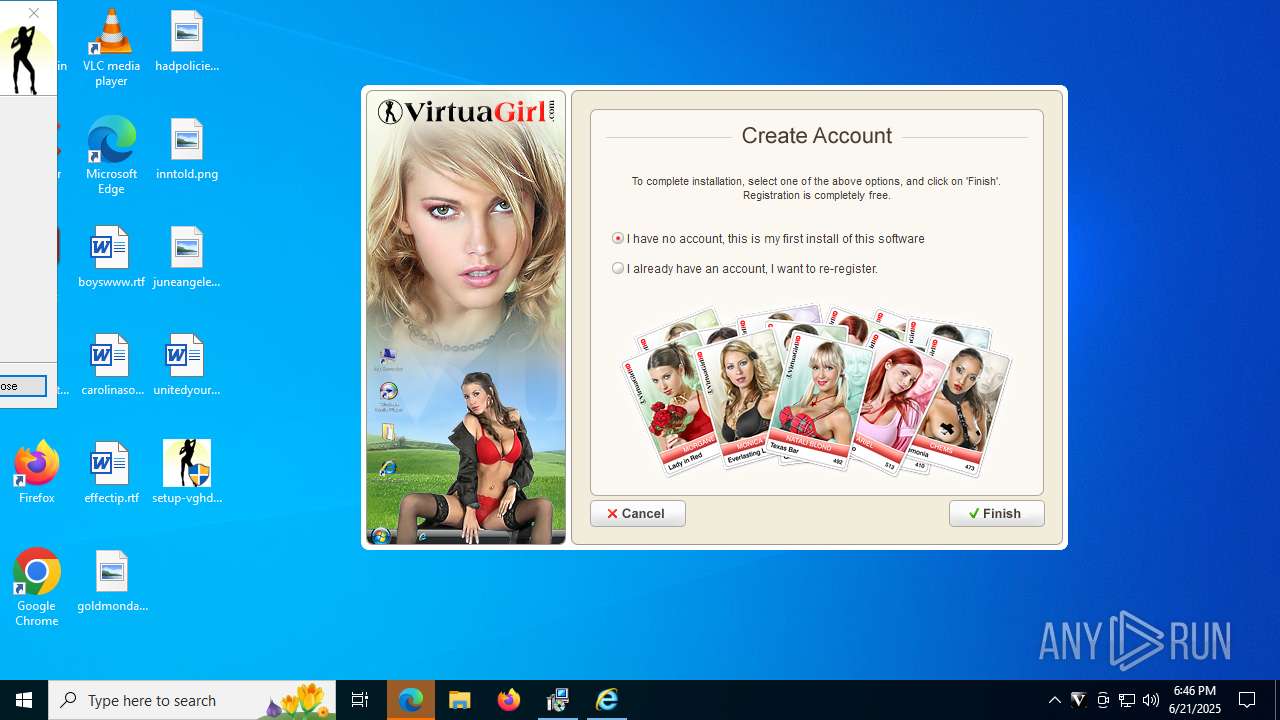Screen dimensions: 1280x720
Task: Select 'I have no account' radio option
Action: tap(618, 238)
